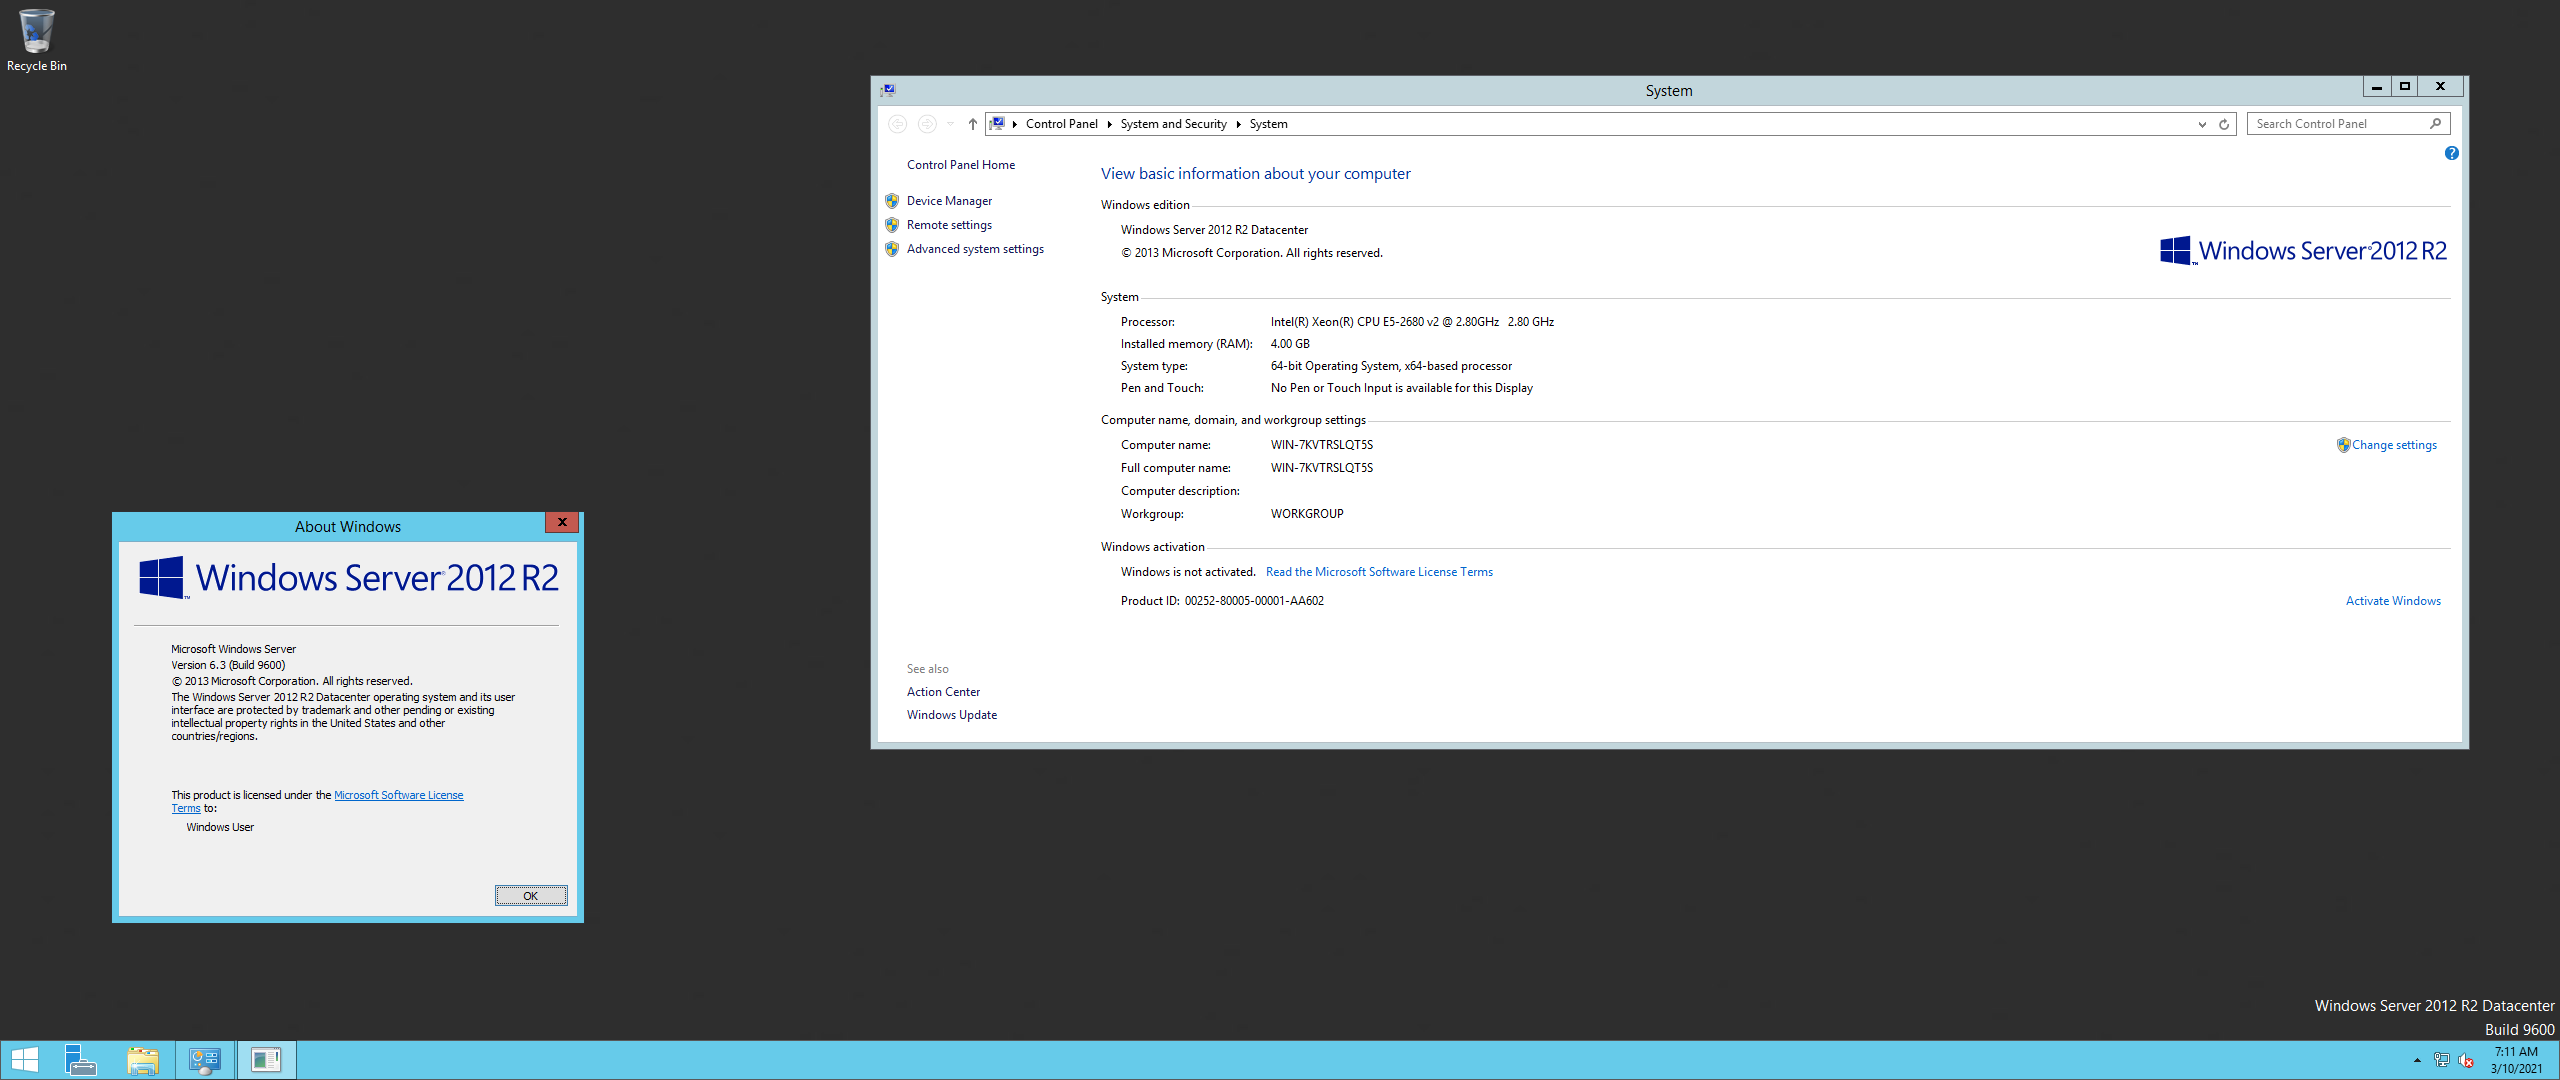Image resolution: width=2560 pixels, height=1080 pixels.
Task: Show hidden tray icons arrow
Action: click(2417, 1060)
